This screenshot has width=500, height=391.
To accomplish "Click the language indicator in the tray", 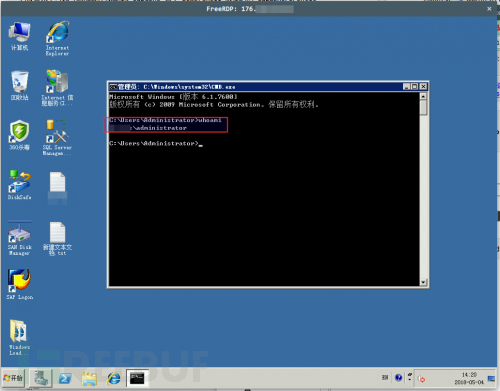I will click(385, 377).
